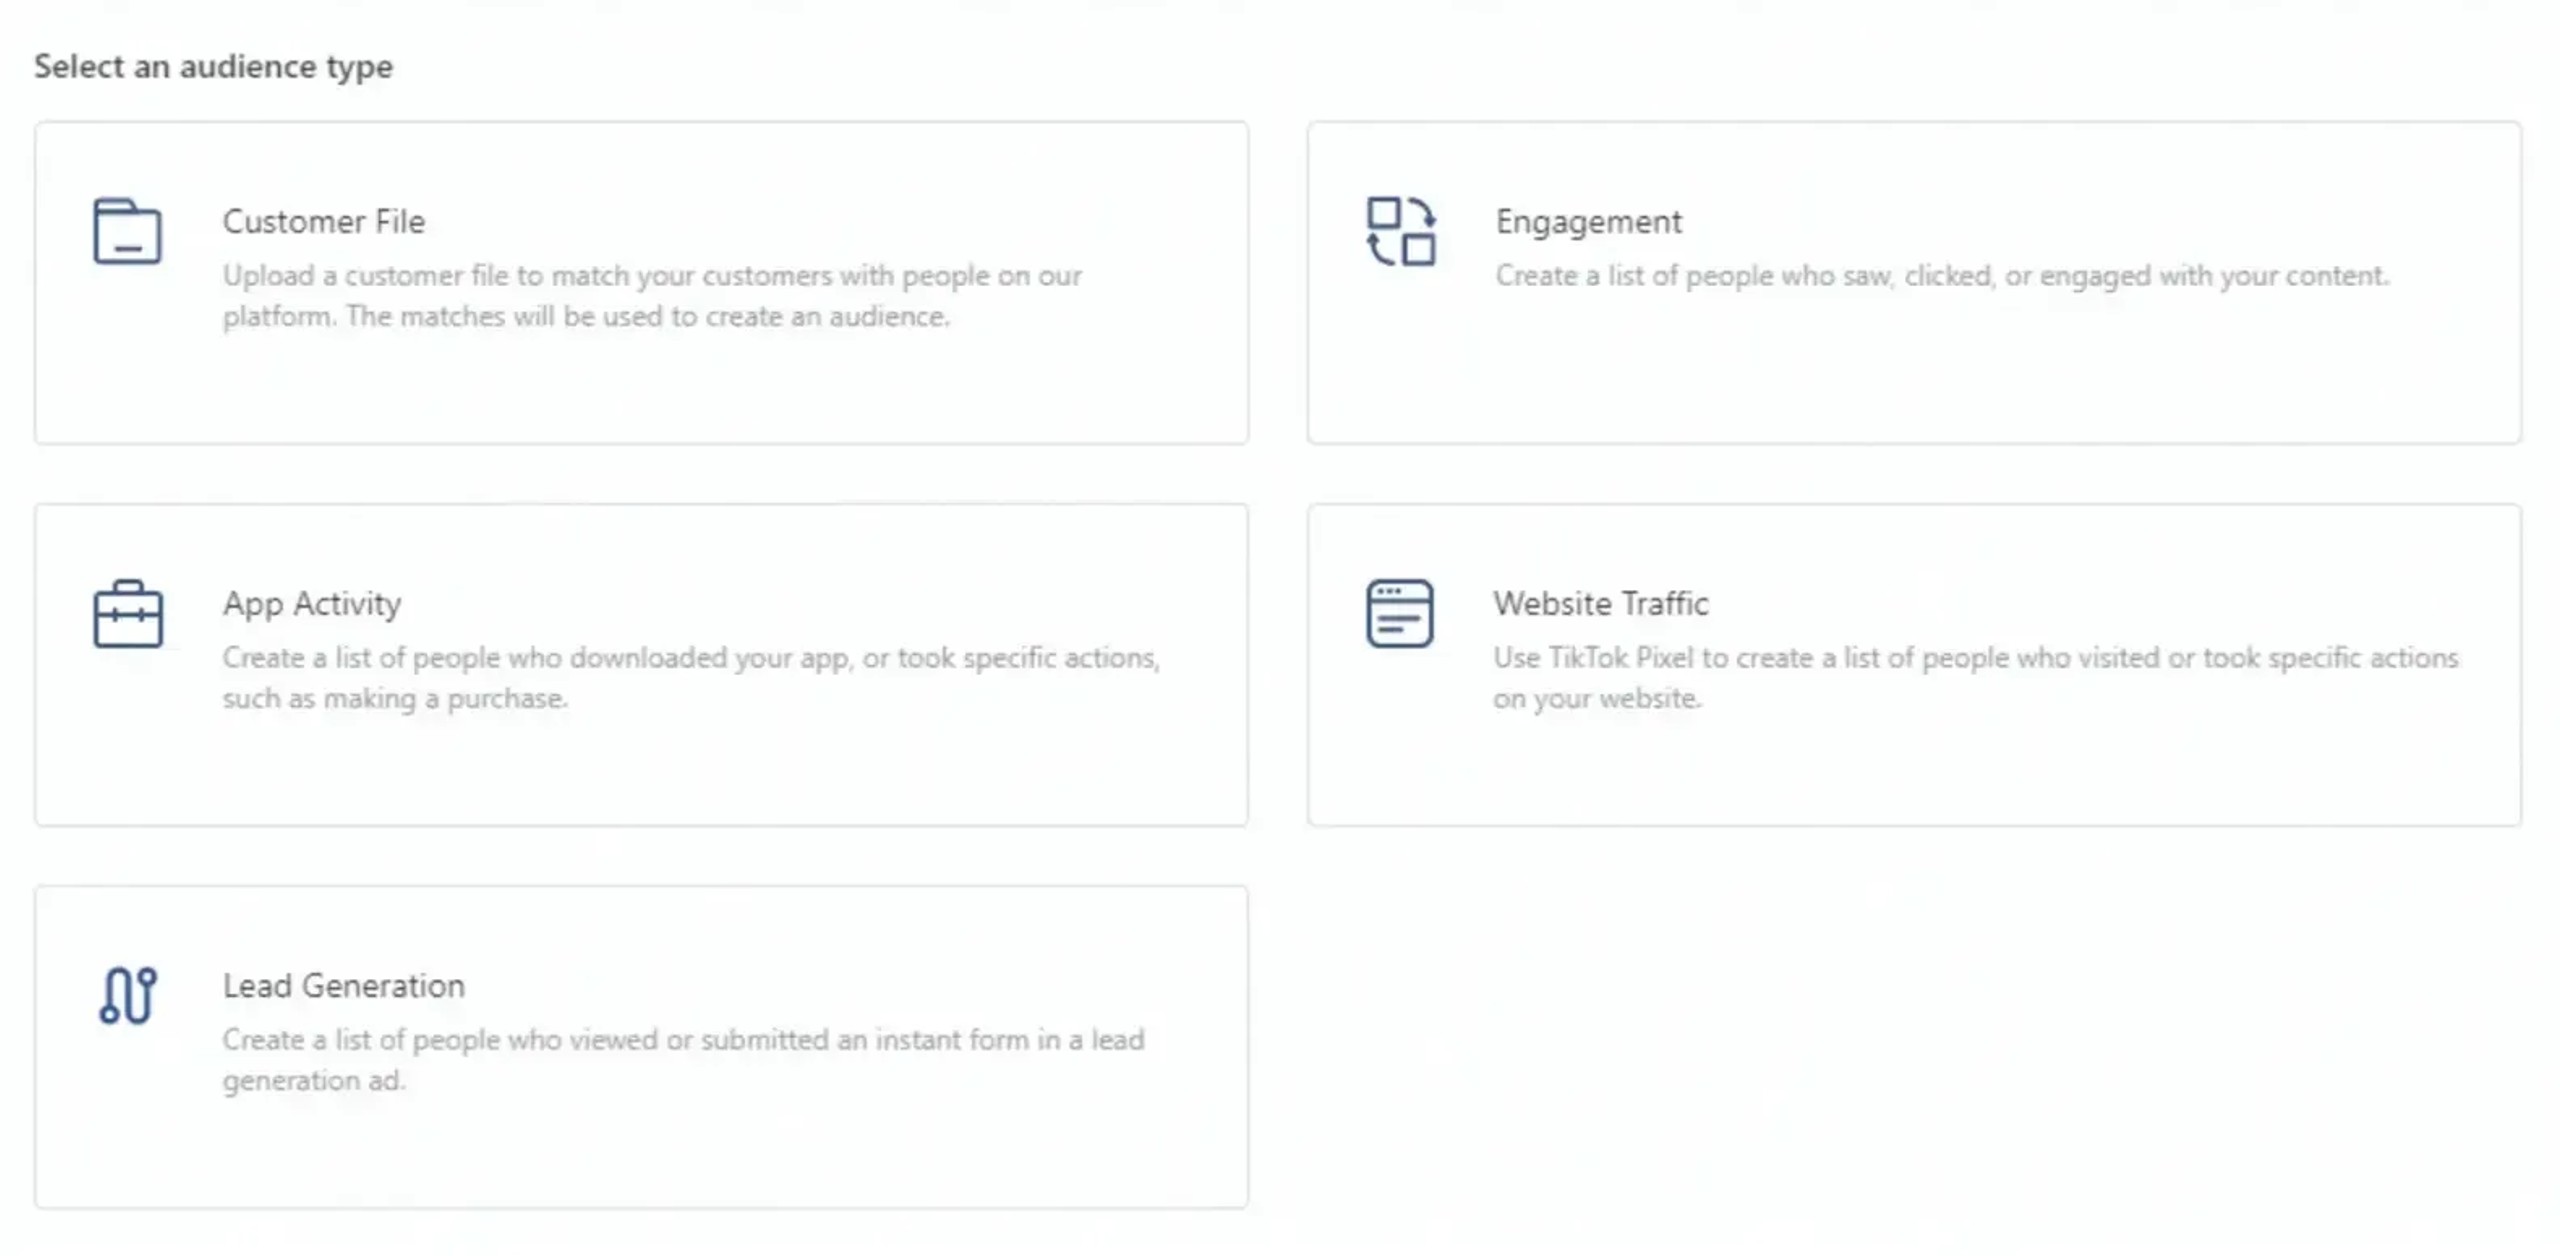Click the instant form description text
2560x1256 pixels.
pos(683,1059)
